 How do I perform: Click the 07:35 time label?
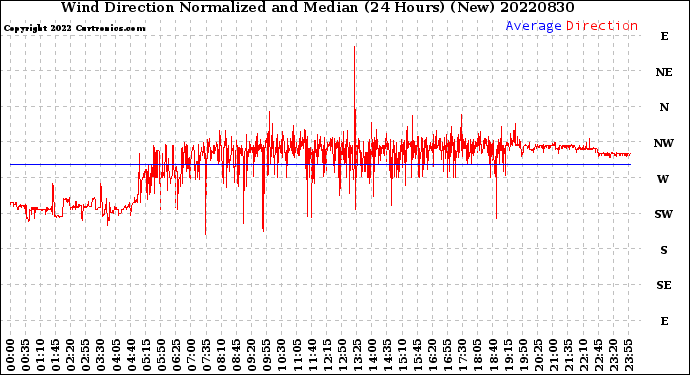tap(206, 356)
